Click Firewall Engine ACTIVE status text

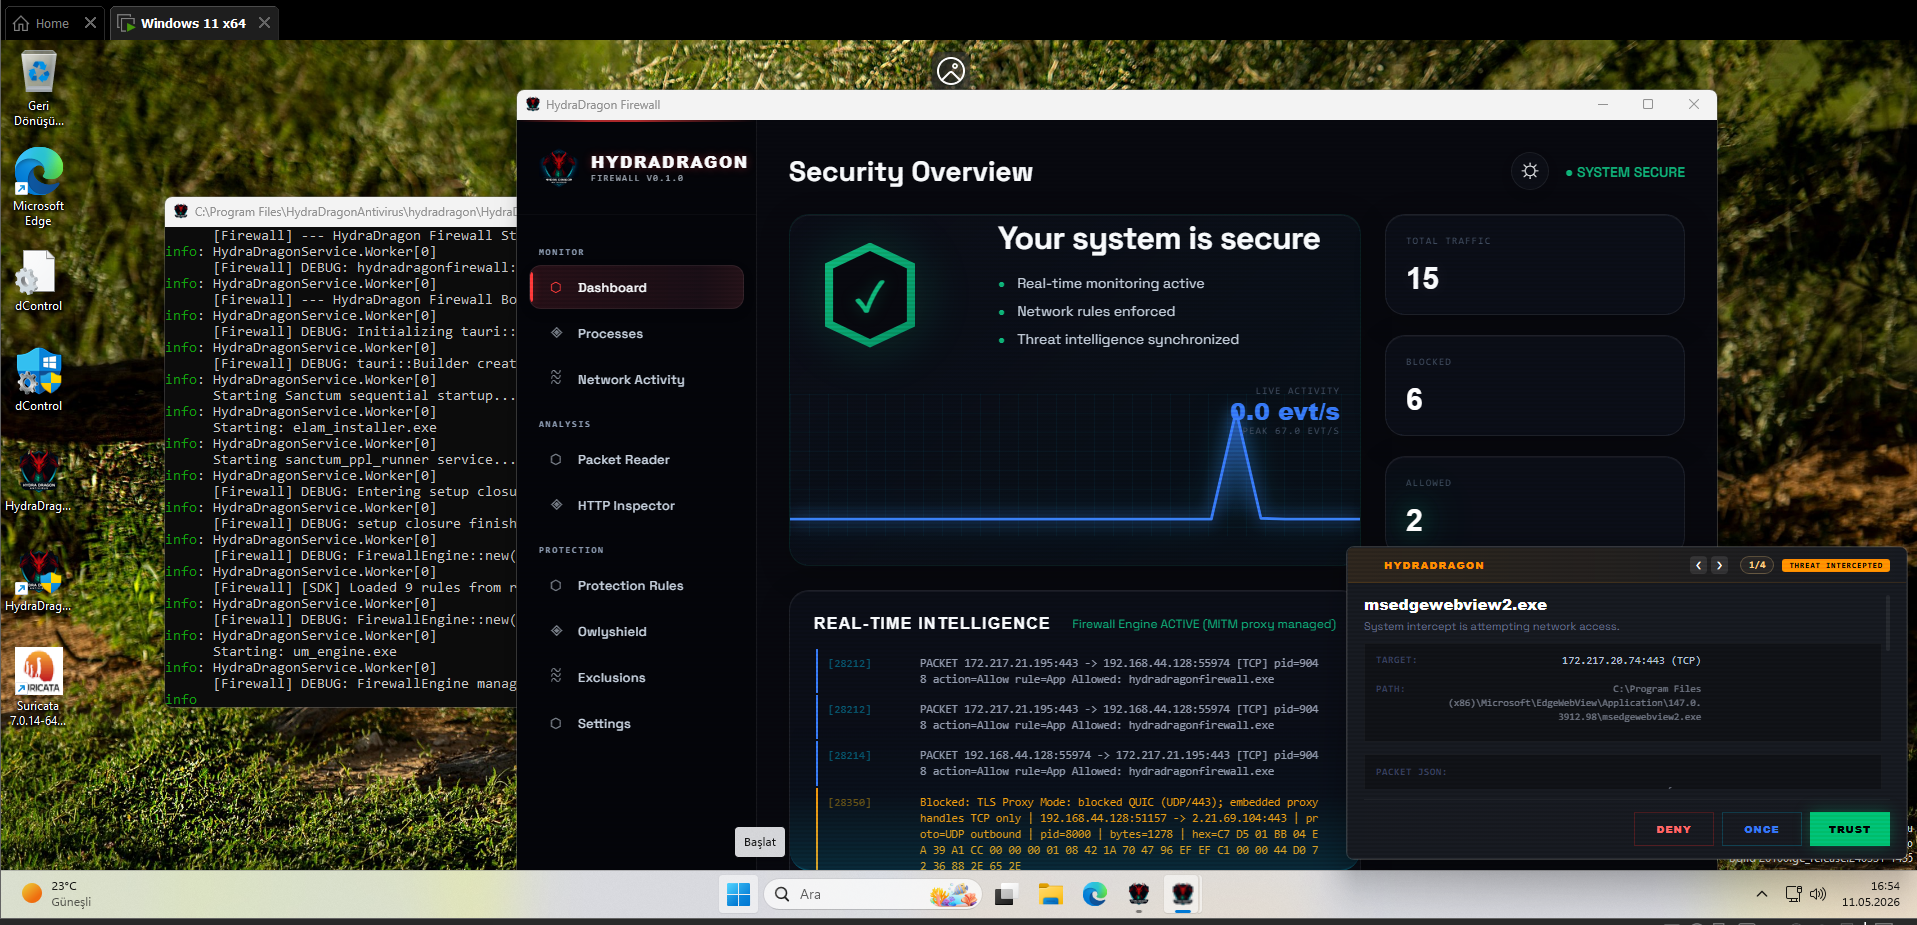click(1204, 624)
